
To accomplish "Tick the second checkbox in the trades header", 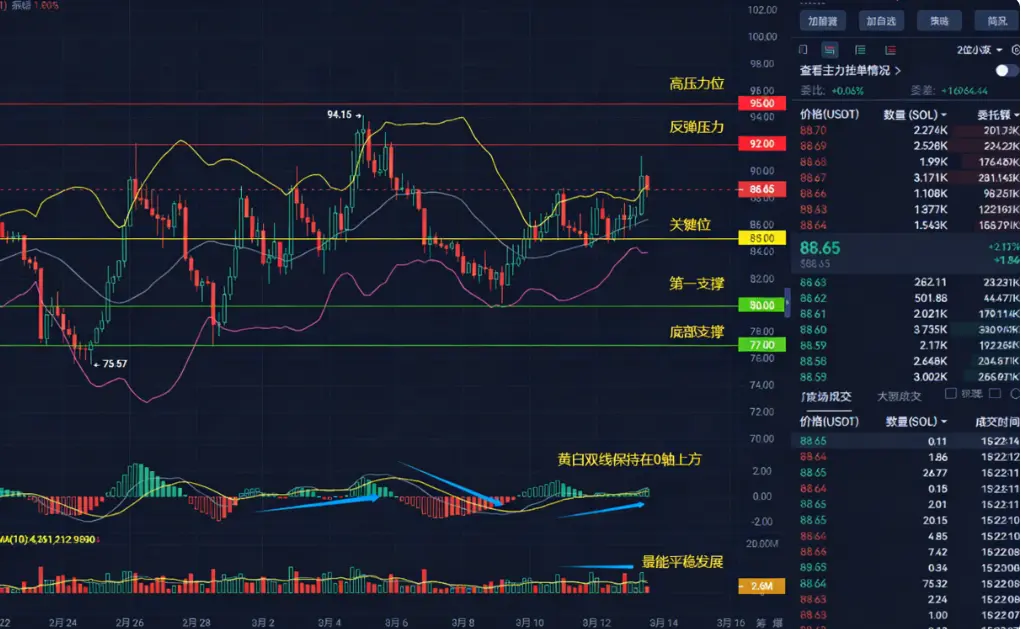I will tap(994, 393).
